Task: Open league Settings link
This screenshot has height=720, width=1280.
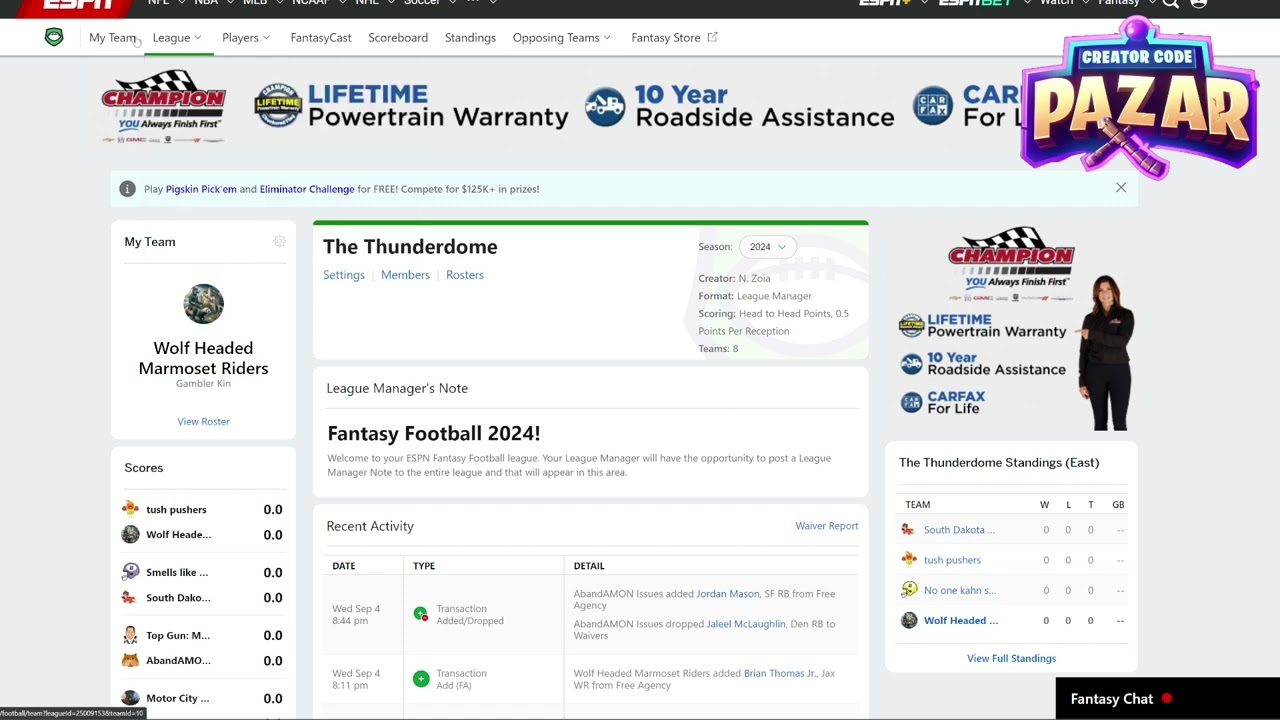Action: click(344, 275)
